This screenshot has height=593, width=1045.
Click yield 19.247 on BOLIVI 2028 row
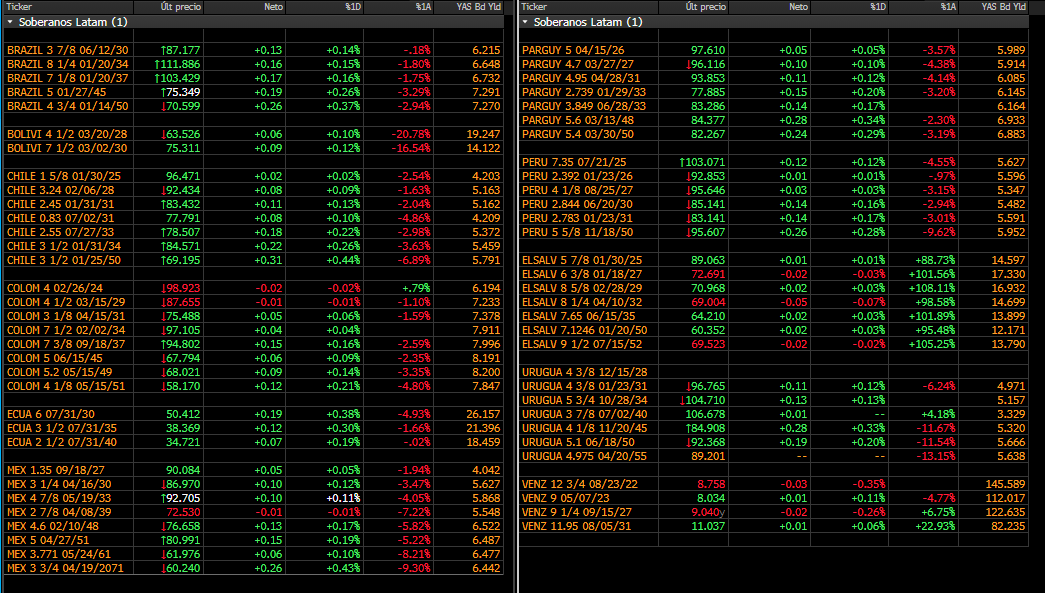point(483,134)
